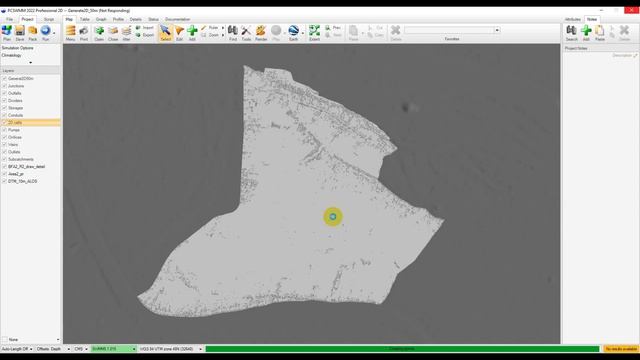
Task: Click the green progress bar
Action: coord(402,349)
